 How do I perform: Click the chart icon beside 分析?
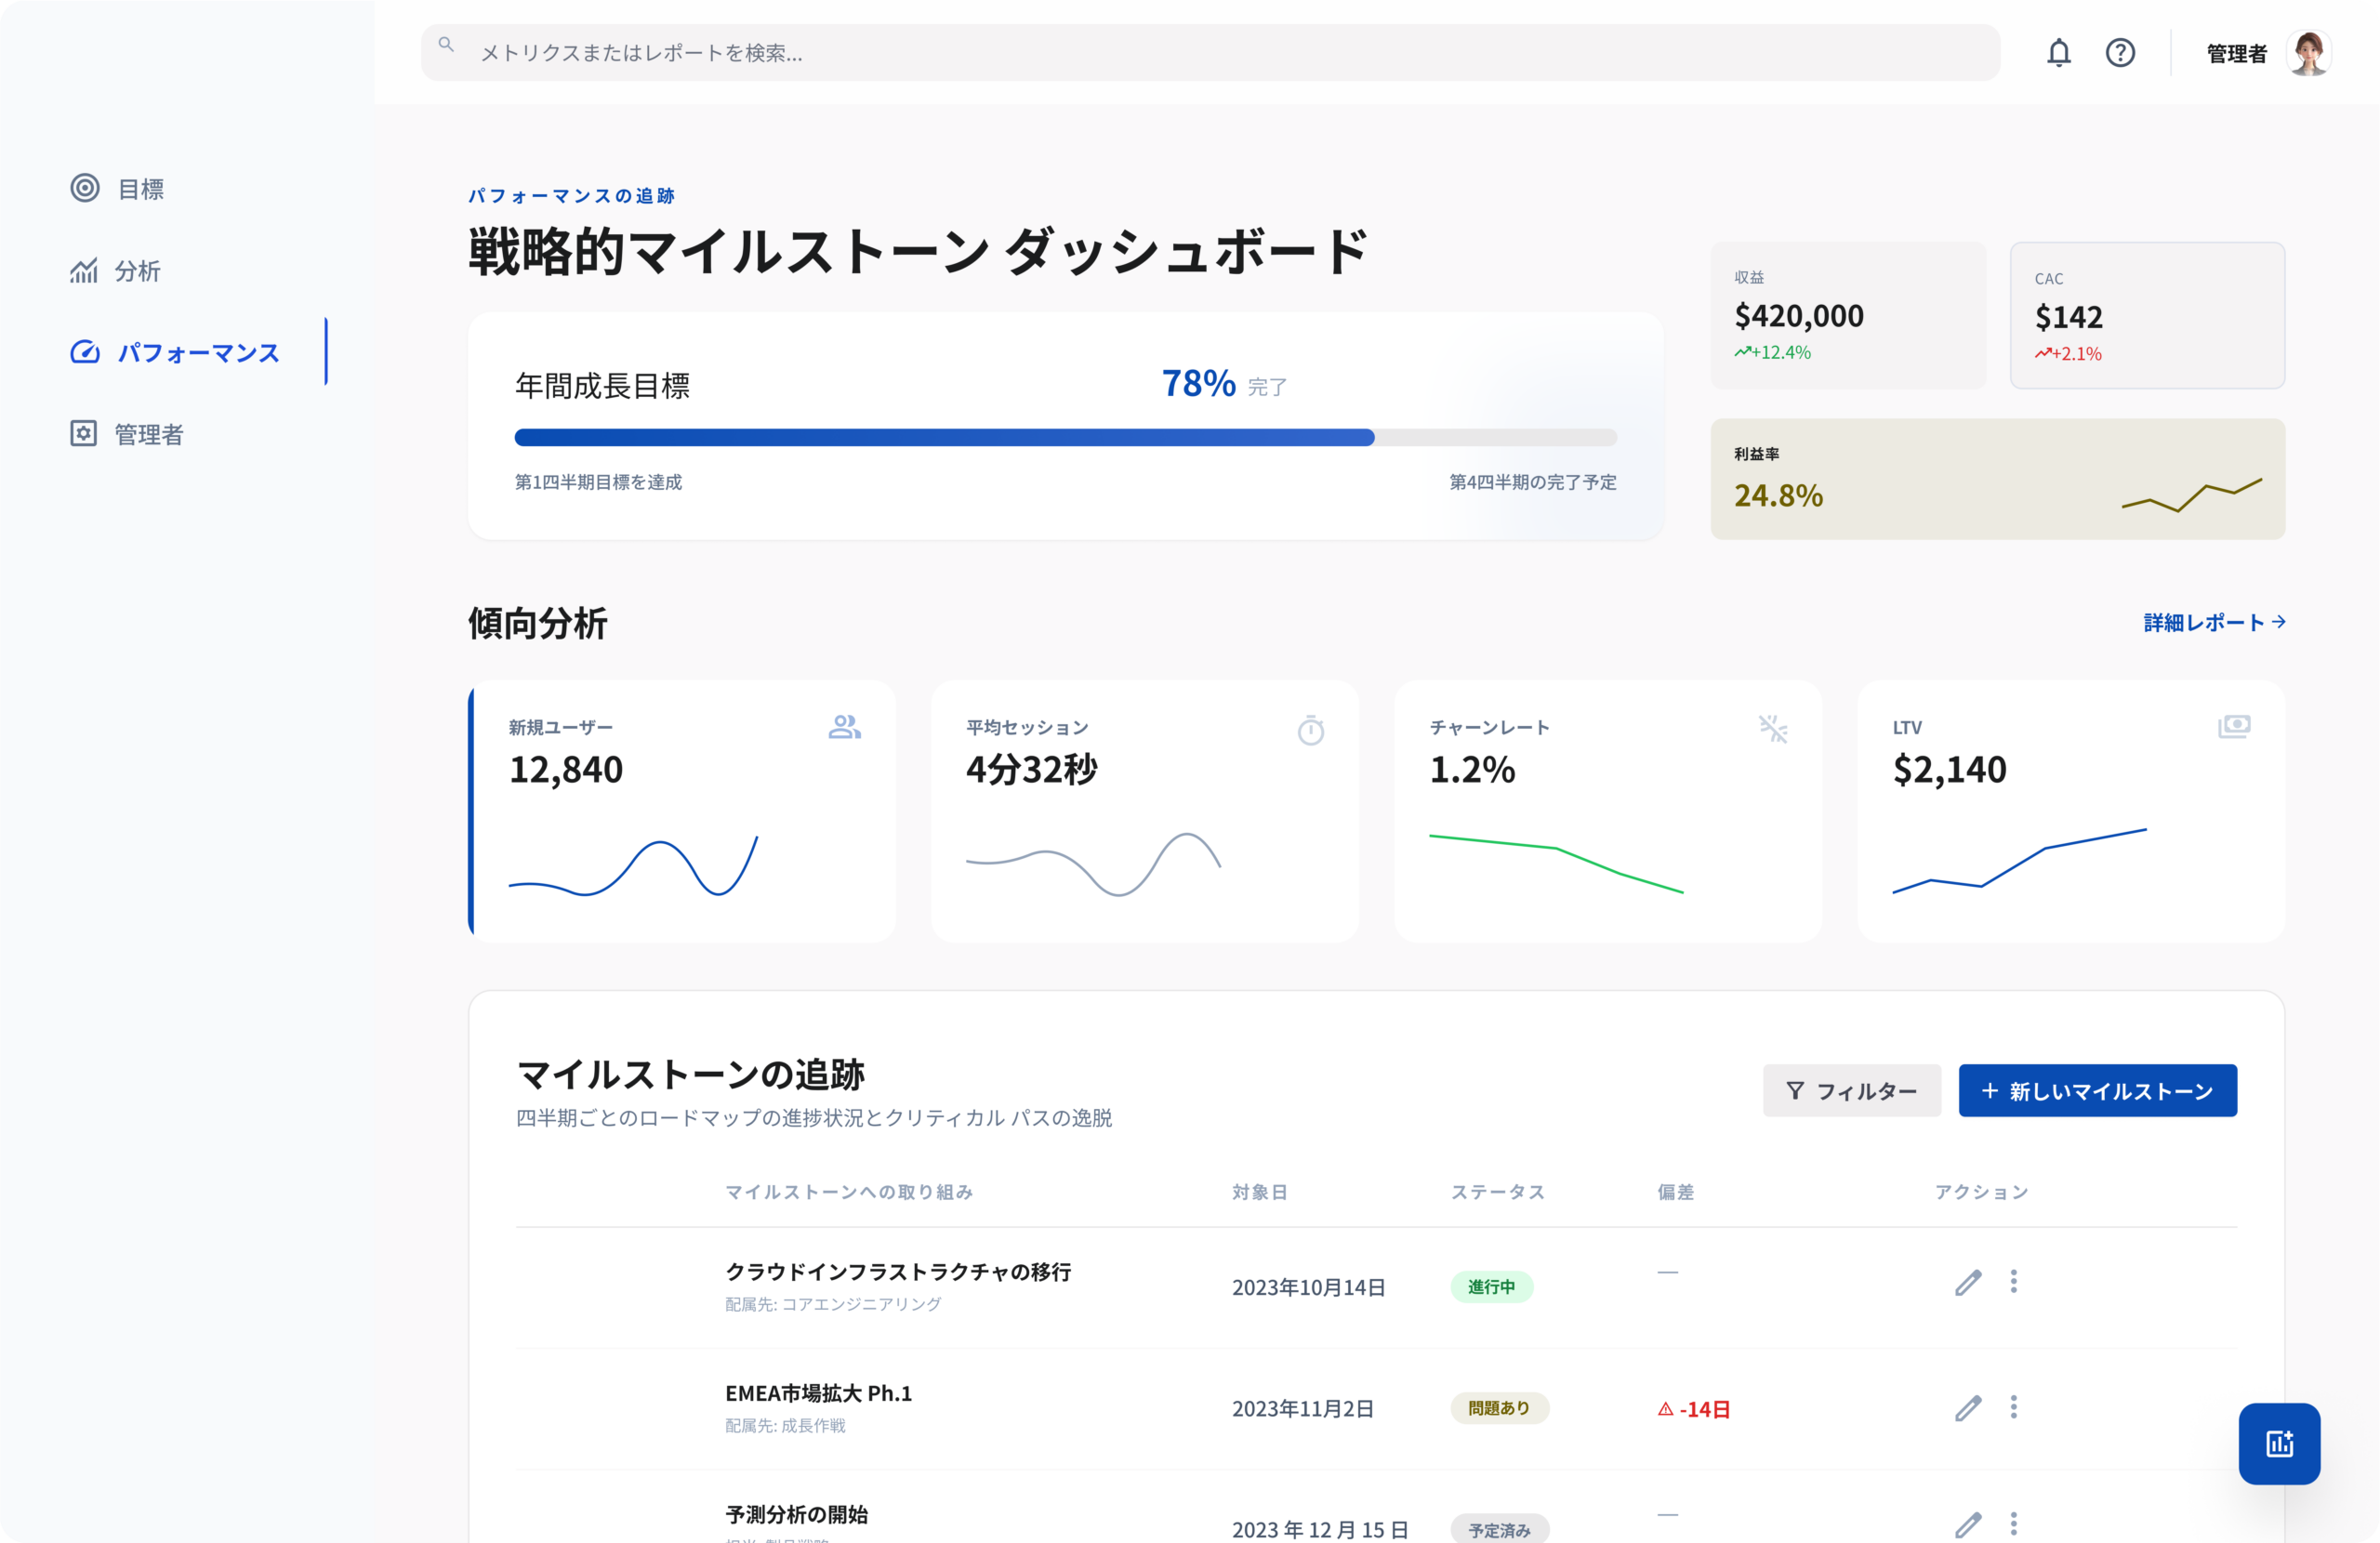tap(84, 270)
